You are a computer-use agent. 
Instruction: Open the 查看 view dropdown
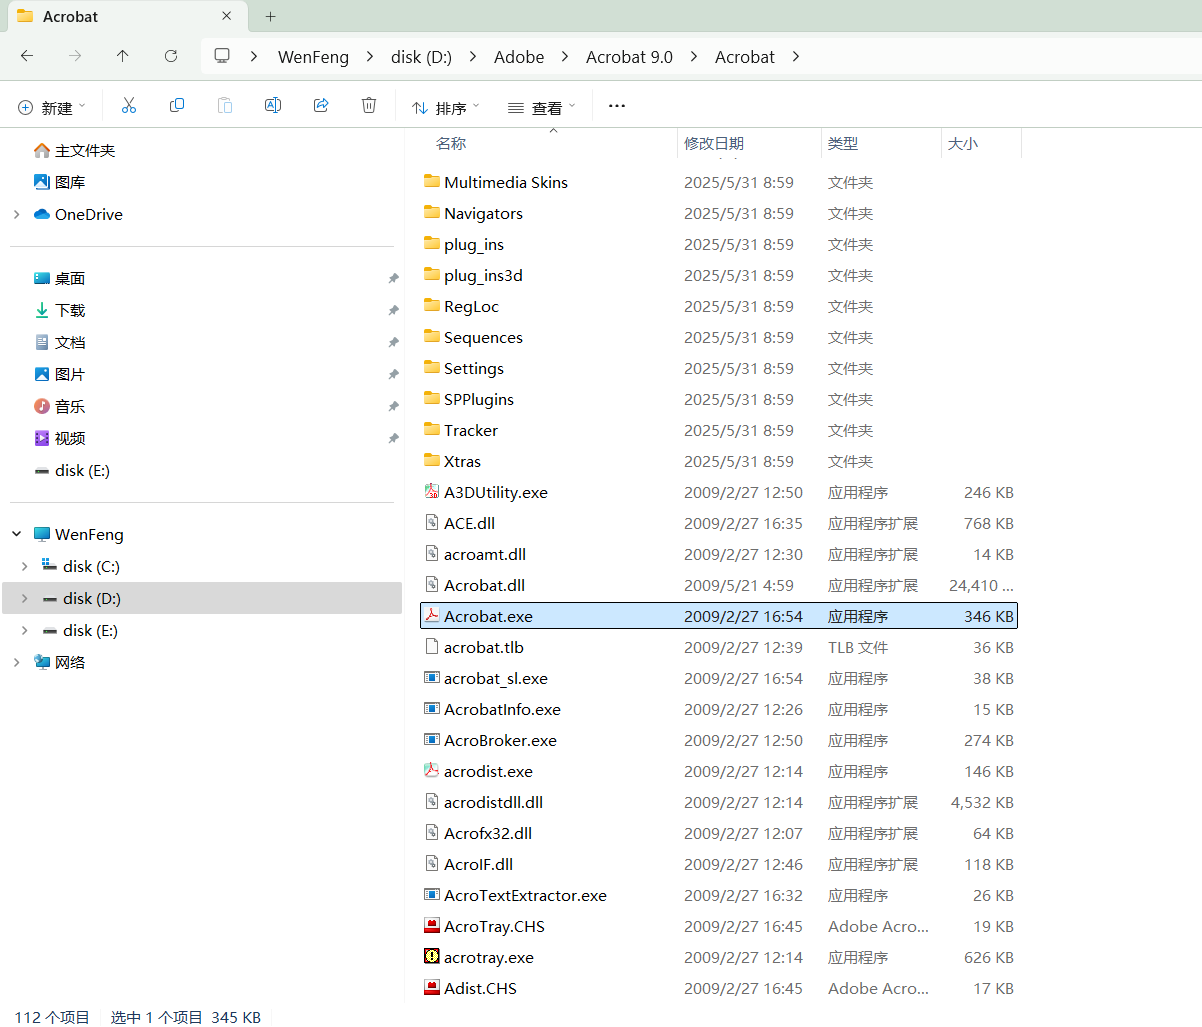click(x=542, y=107)
